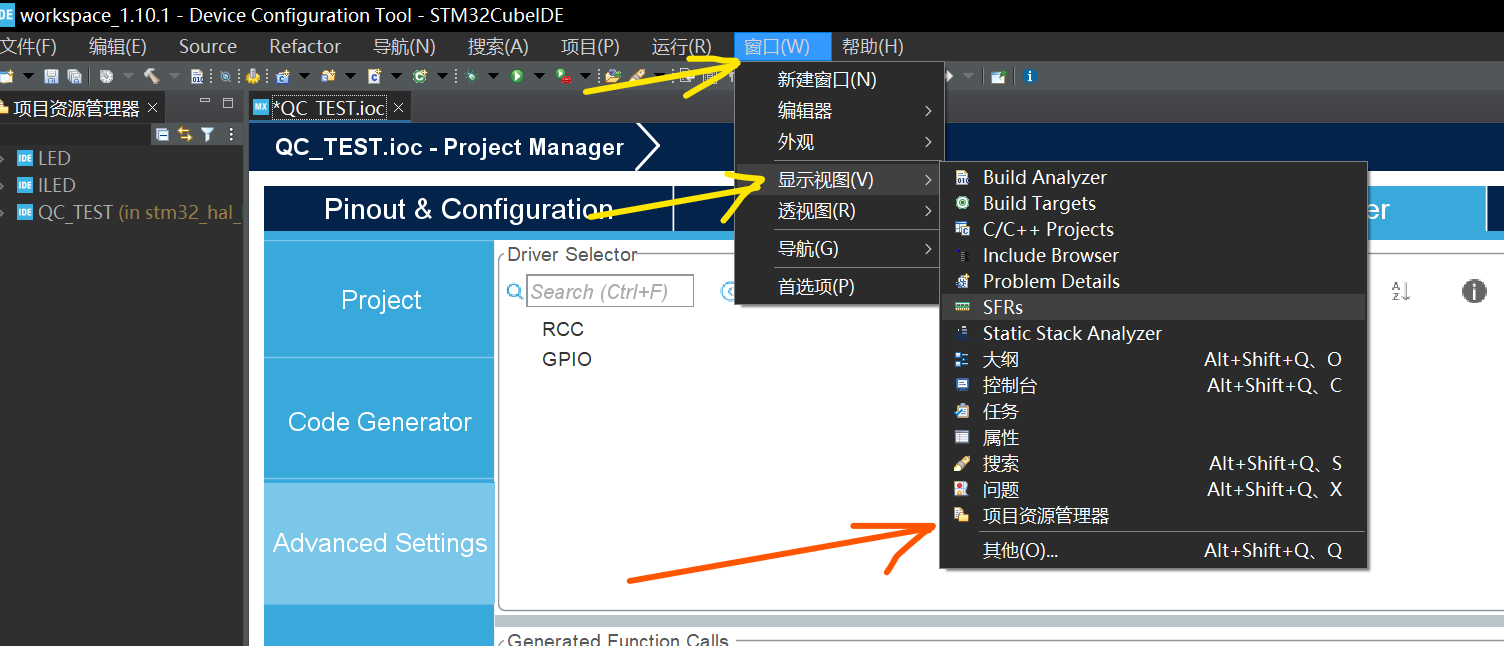
Task: Open the 编辑器 submenu
Action: pyautogui.click(x=838, y=111)
